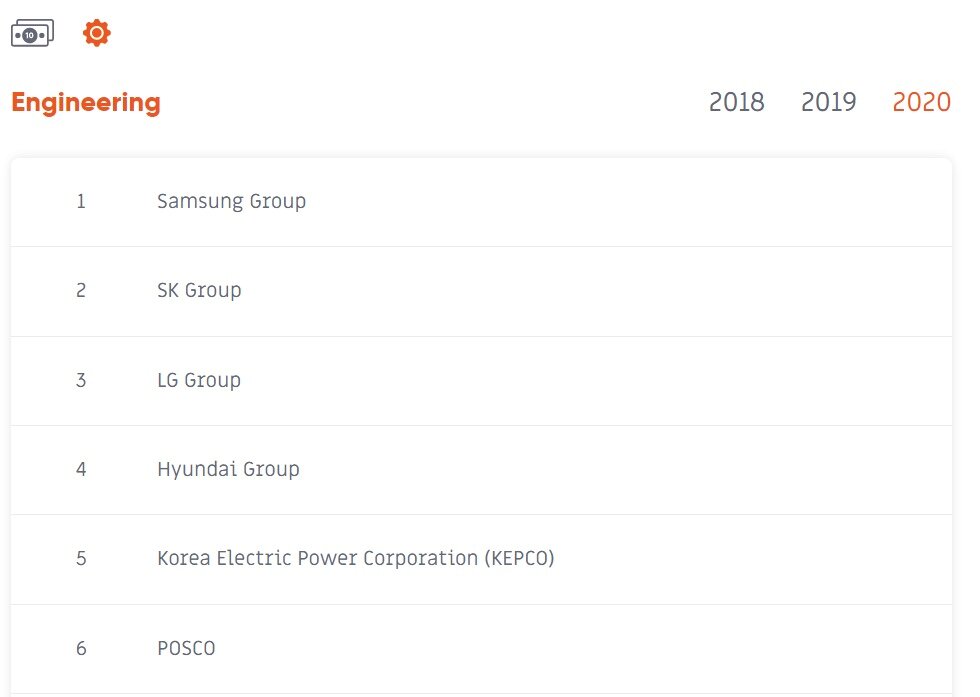The width and height of the screenshot is (980, 697).
Task: Click rank number 1 in list
Action: pos(81,201)
